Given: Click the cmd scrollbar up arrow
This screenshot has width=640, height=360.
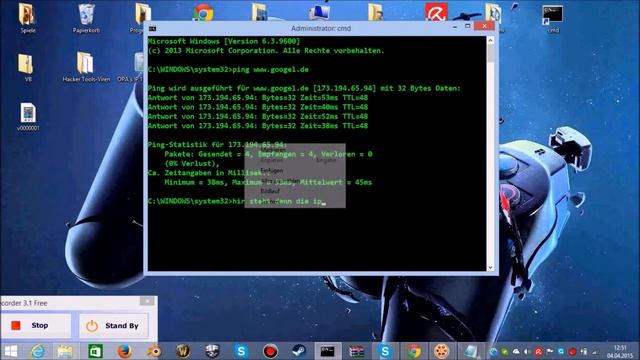Looking at the screenshot, I should (491, 40).
